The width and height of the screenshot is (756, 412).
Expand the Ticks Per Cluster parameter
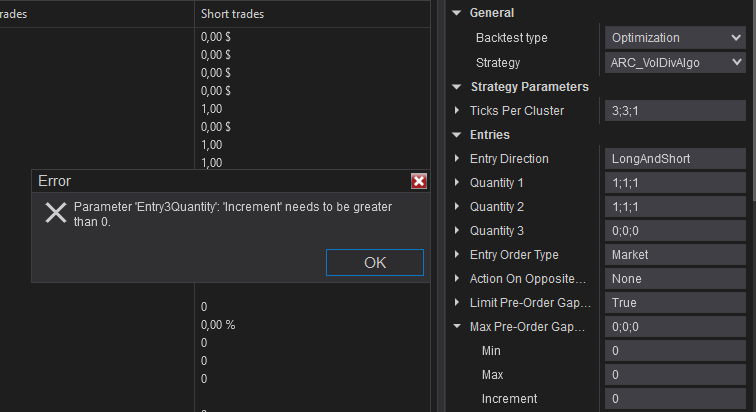point(458,111)
